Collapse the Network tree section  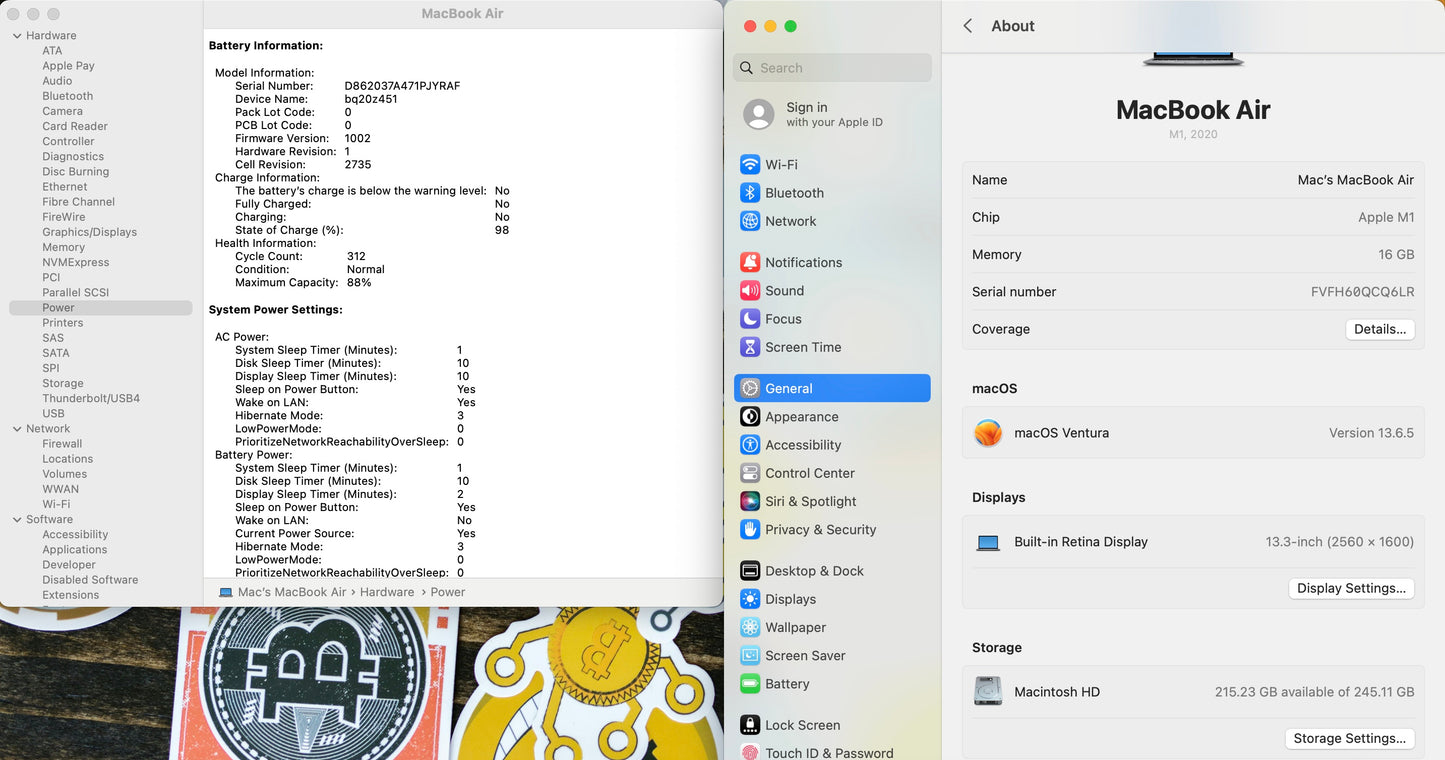pos(17,429)
